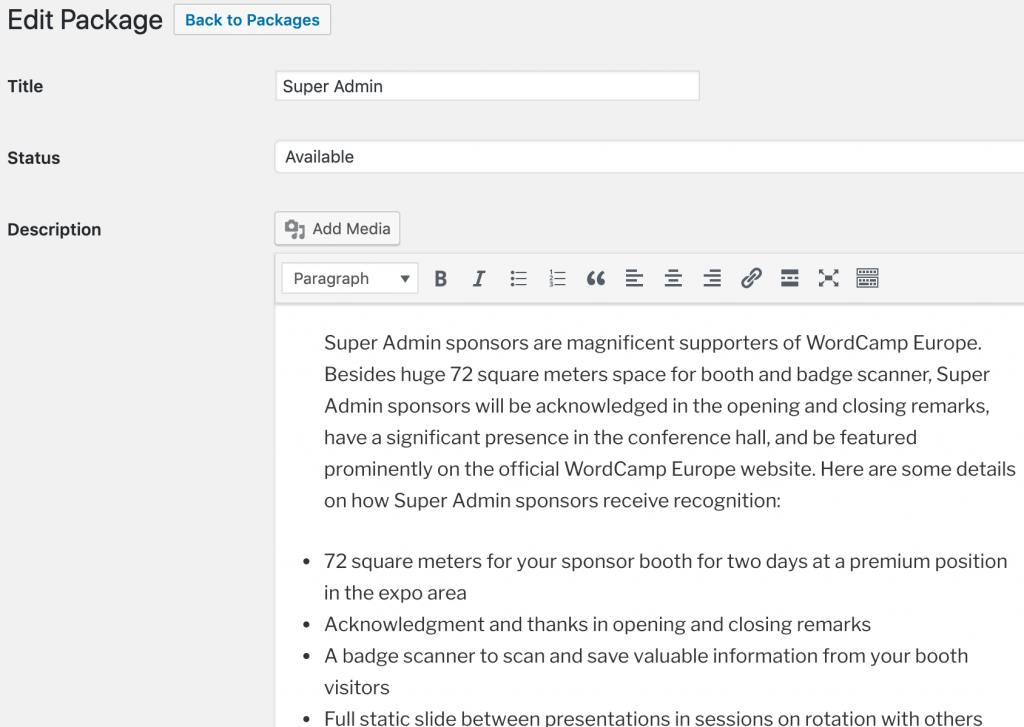Focus the Title field with Super Admin
The width and height of the screenshot is (1024, 727).
coord(487,86)
